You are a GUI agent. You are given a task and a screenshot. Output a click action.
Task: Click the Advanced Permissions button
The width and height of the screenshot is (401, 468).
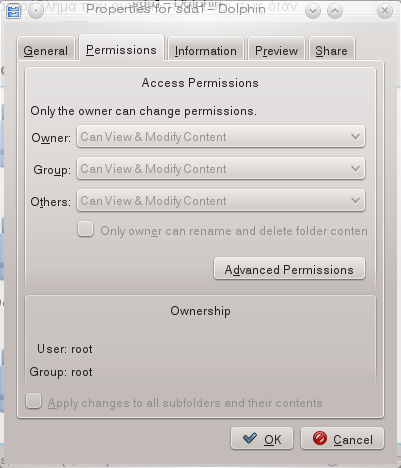289,268
